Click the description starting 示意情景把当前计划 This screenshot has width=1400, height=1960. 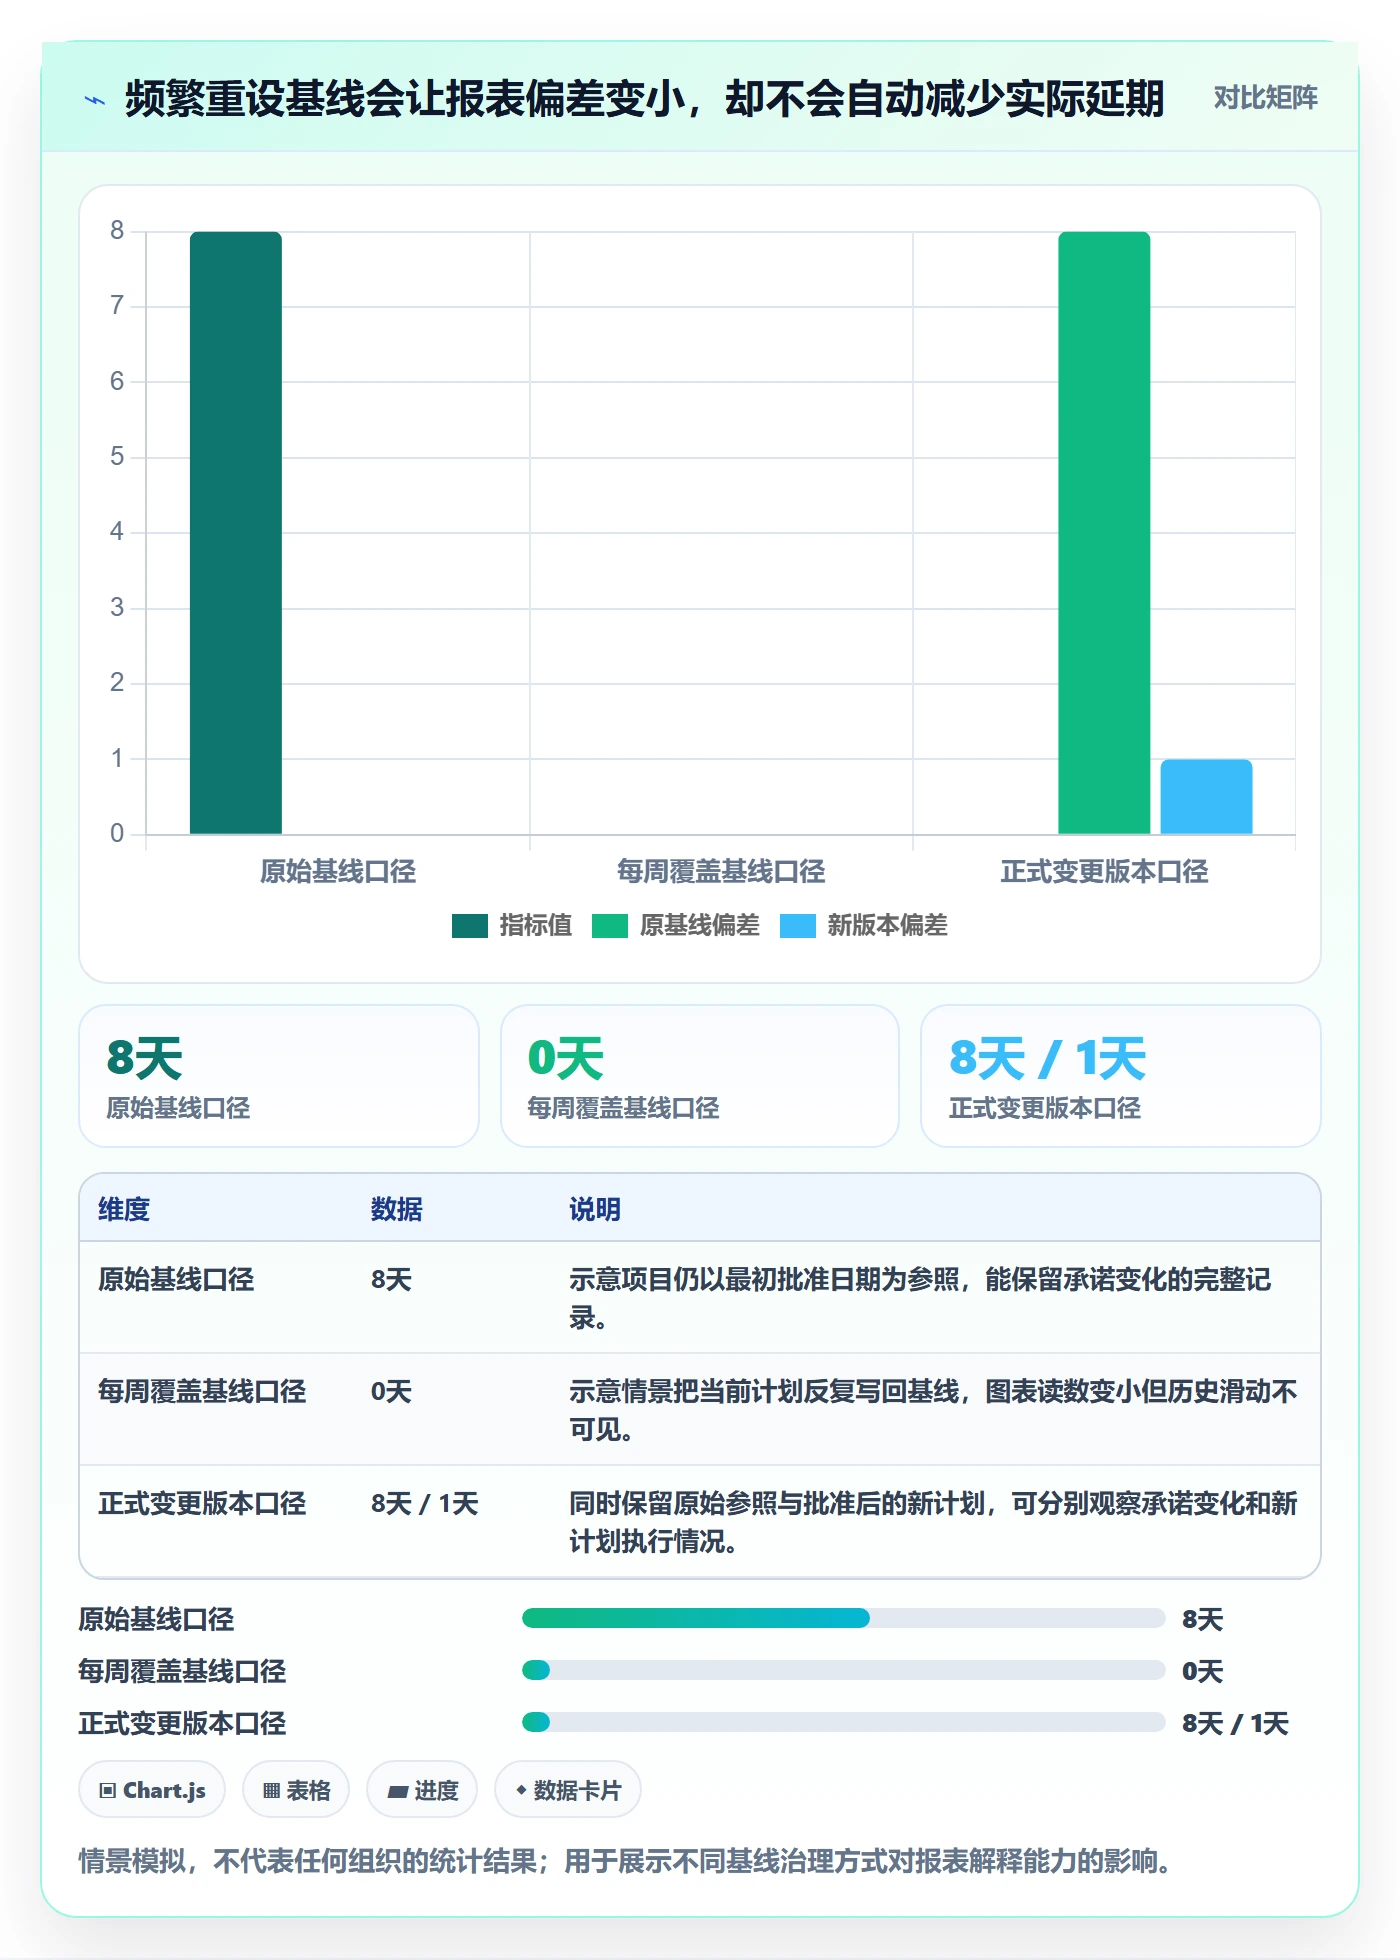pos(933,1410)
